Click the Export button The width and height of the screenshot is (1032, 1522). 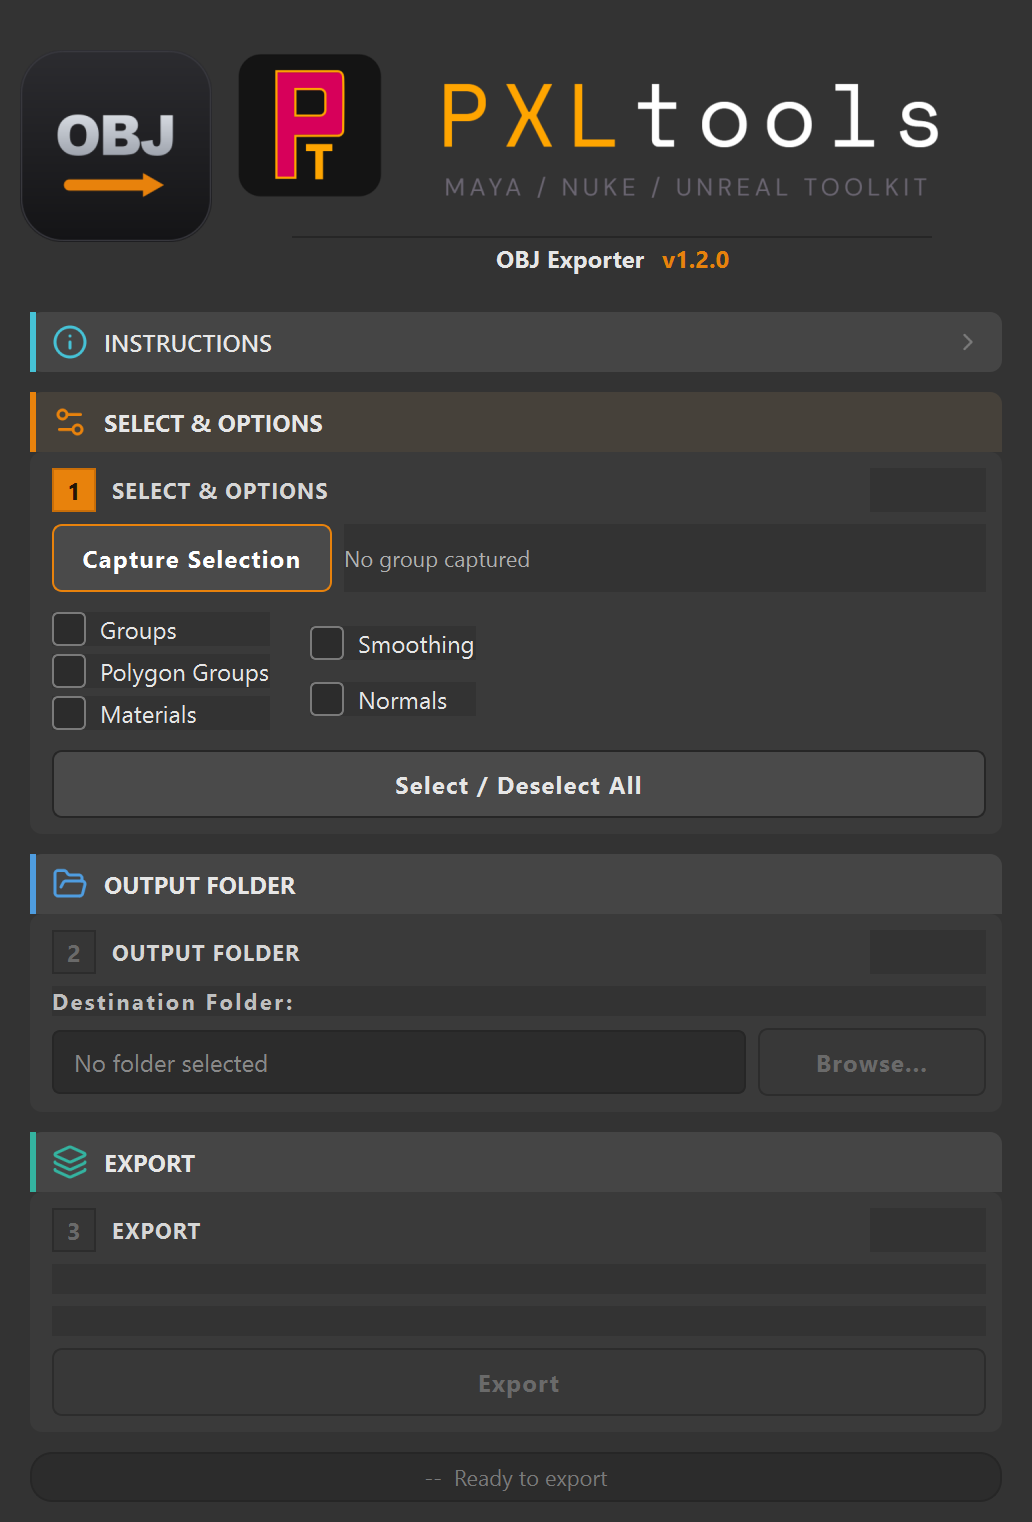519,1382
